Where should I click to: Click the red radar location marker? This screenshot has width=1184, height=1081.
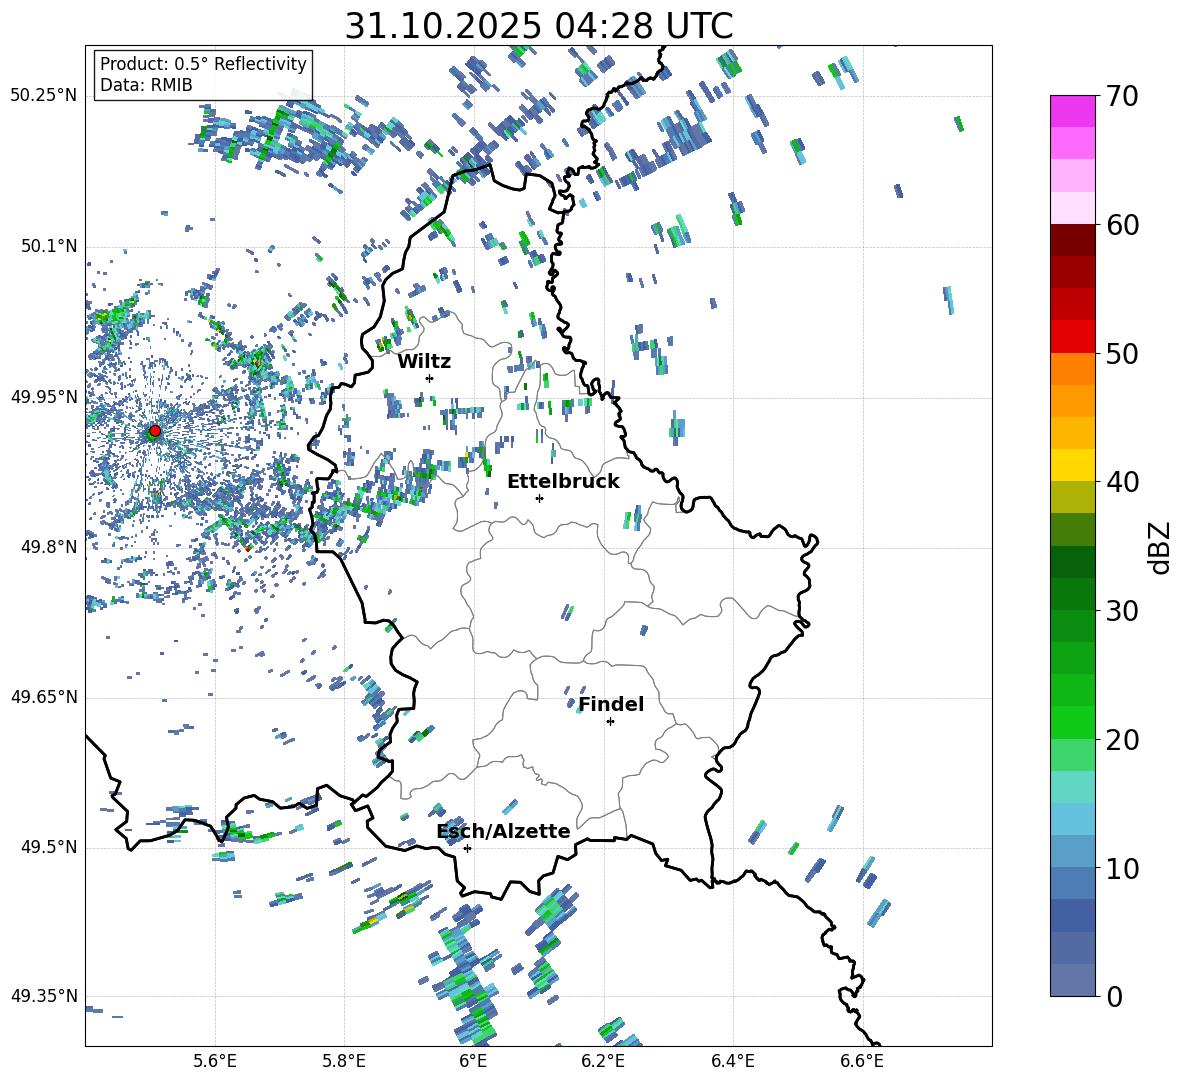(x=155, y=430)
